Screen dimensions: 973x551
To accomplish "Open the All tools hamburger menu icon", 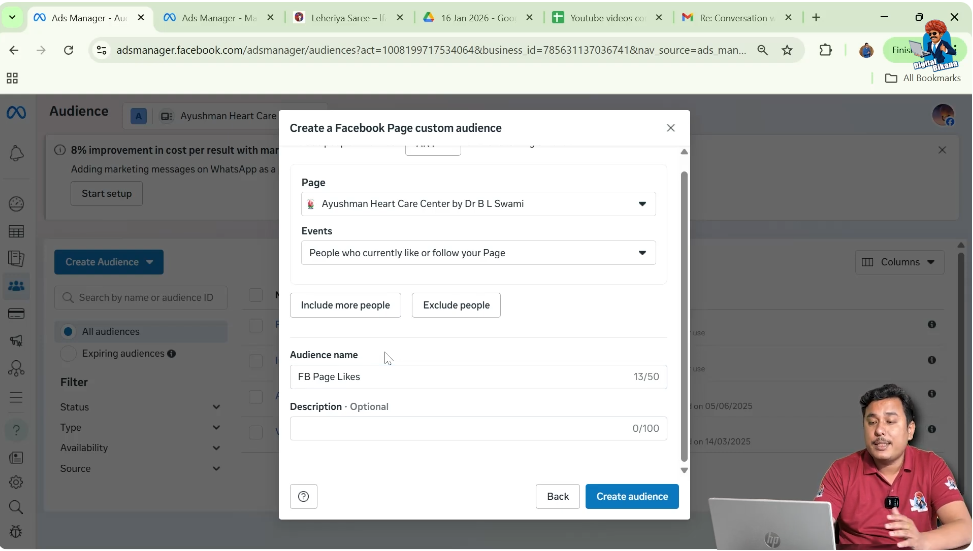I will [16, 397].
